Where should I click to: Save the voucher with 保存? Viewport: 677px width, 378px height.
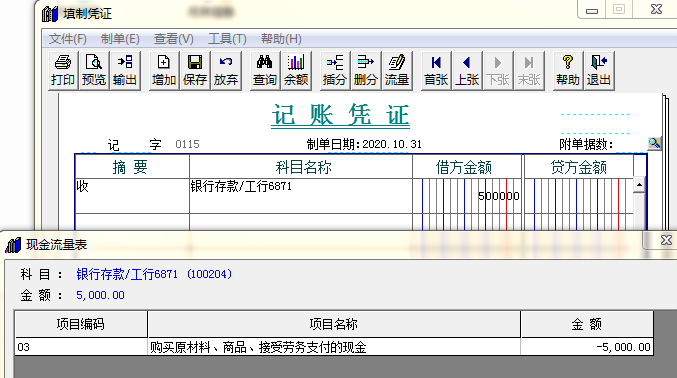[x=195, y=70]
